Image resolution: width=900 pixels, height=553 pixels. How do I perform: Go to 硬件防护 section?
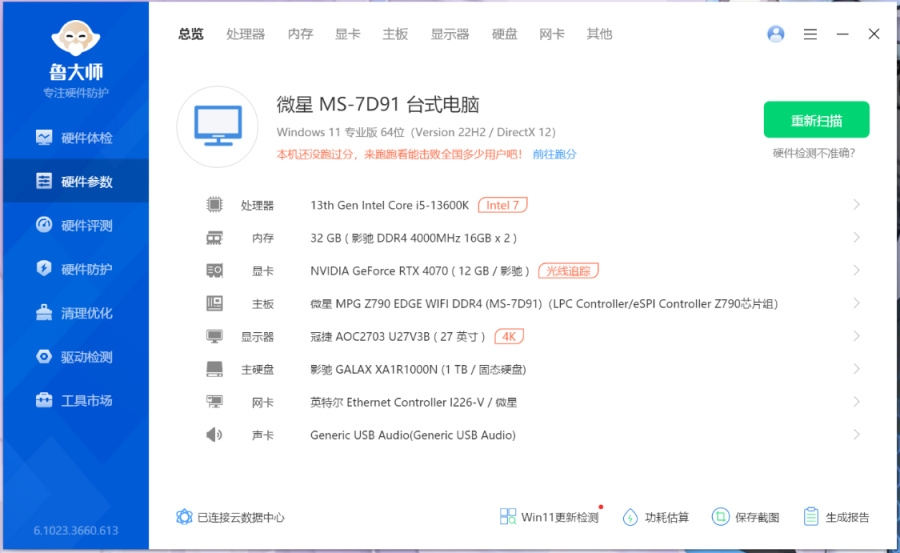coord(75,269)
